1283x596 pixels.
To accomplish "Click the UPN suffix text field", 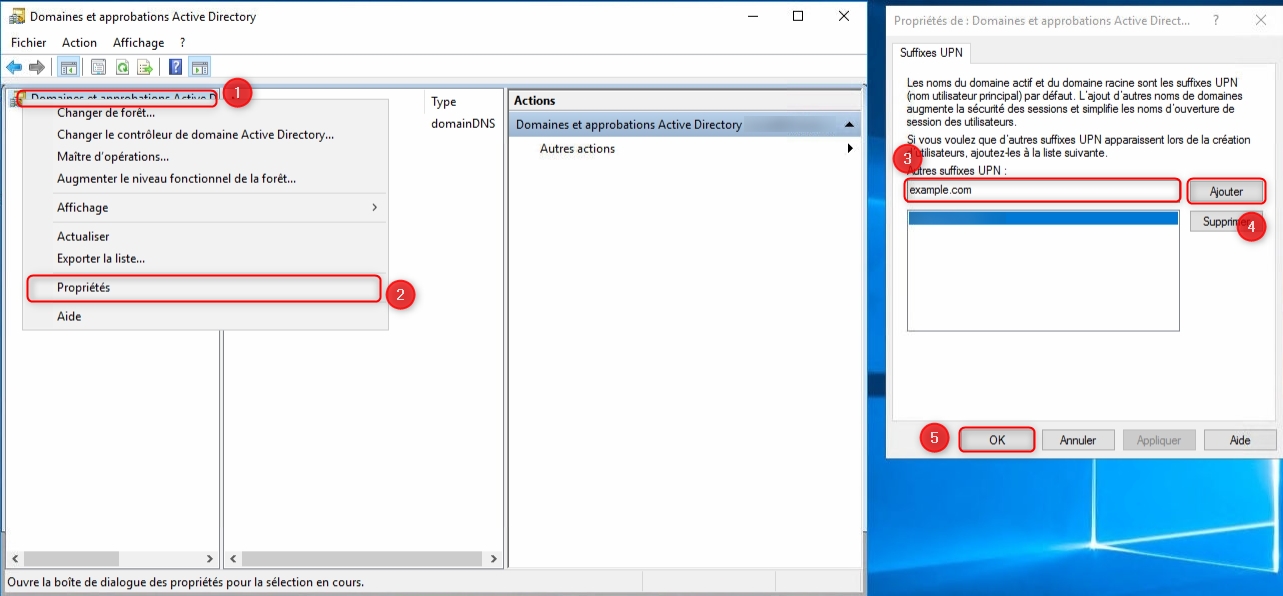I will point(1043,190).
